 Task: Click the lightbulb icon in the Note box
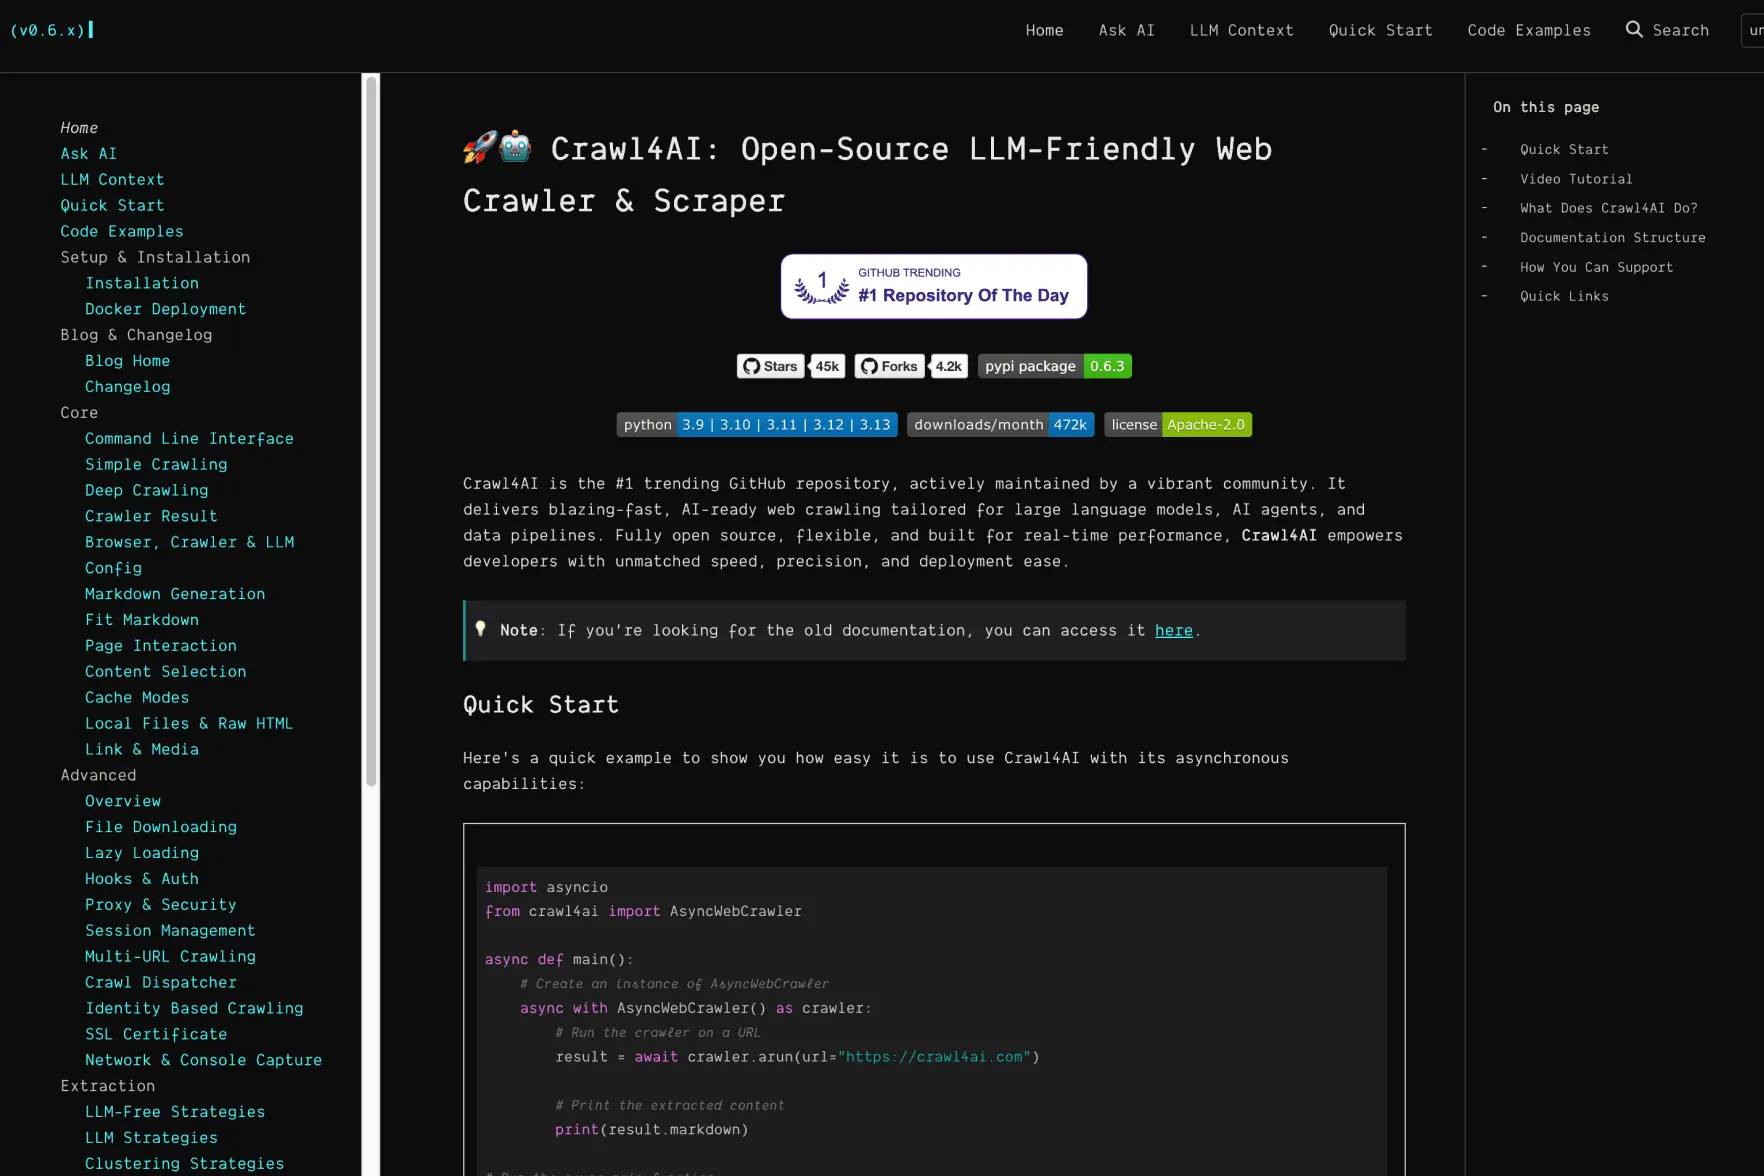click(481, 630)
